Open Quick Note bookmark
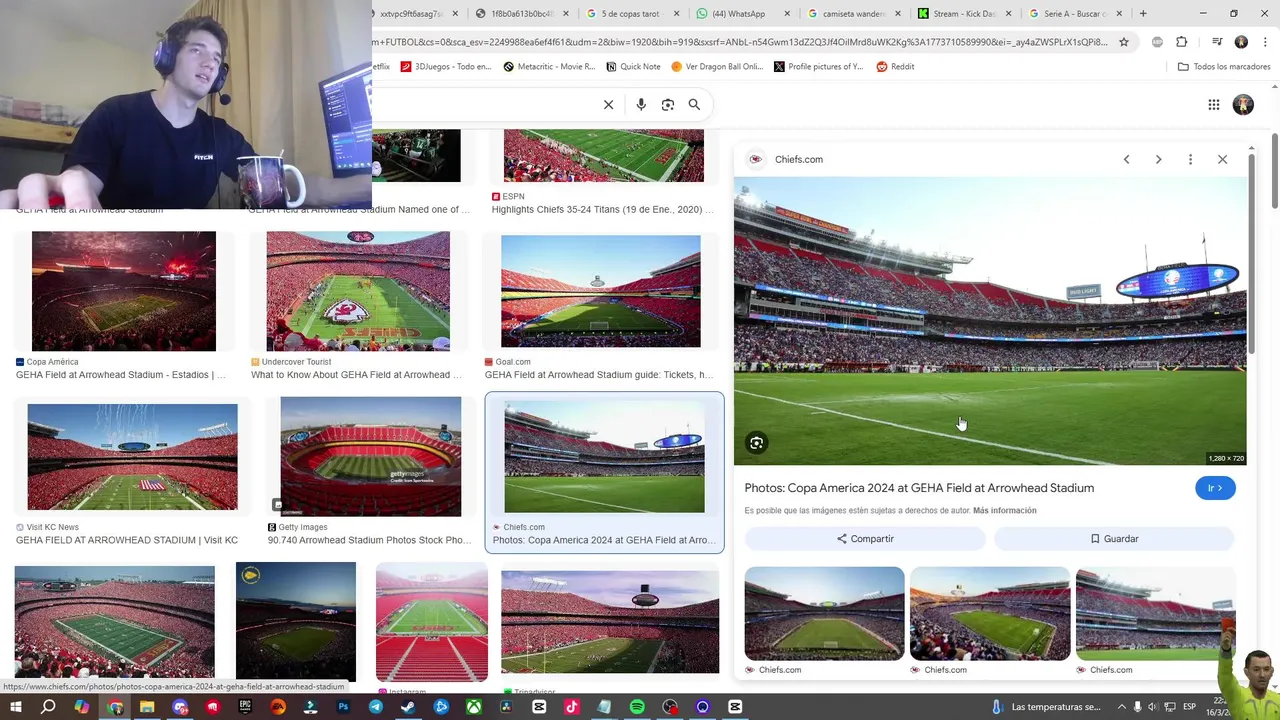1280x720 pixels. click(633, 66)
